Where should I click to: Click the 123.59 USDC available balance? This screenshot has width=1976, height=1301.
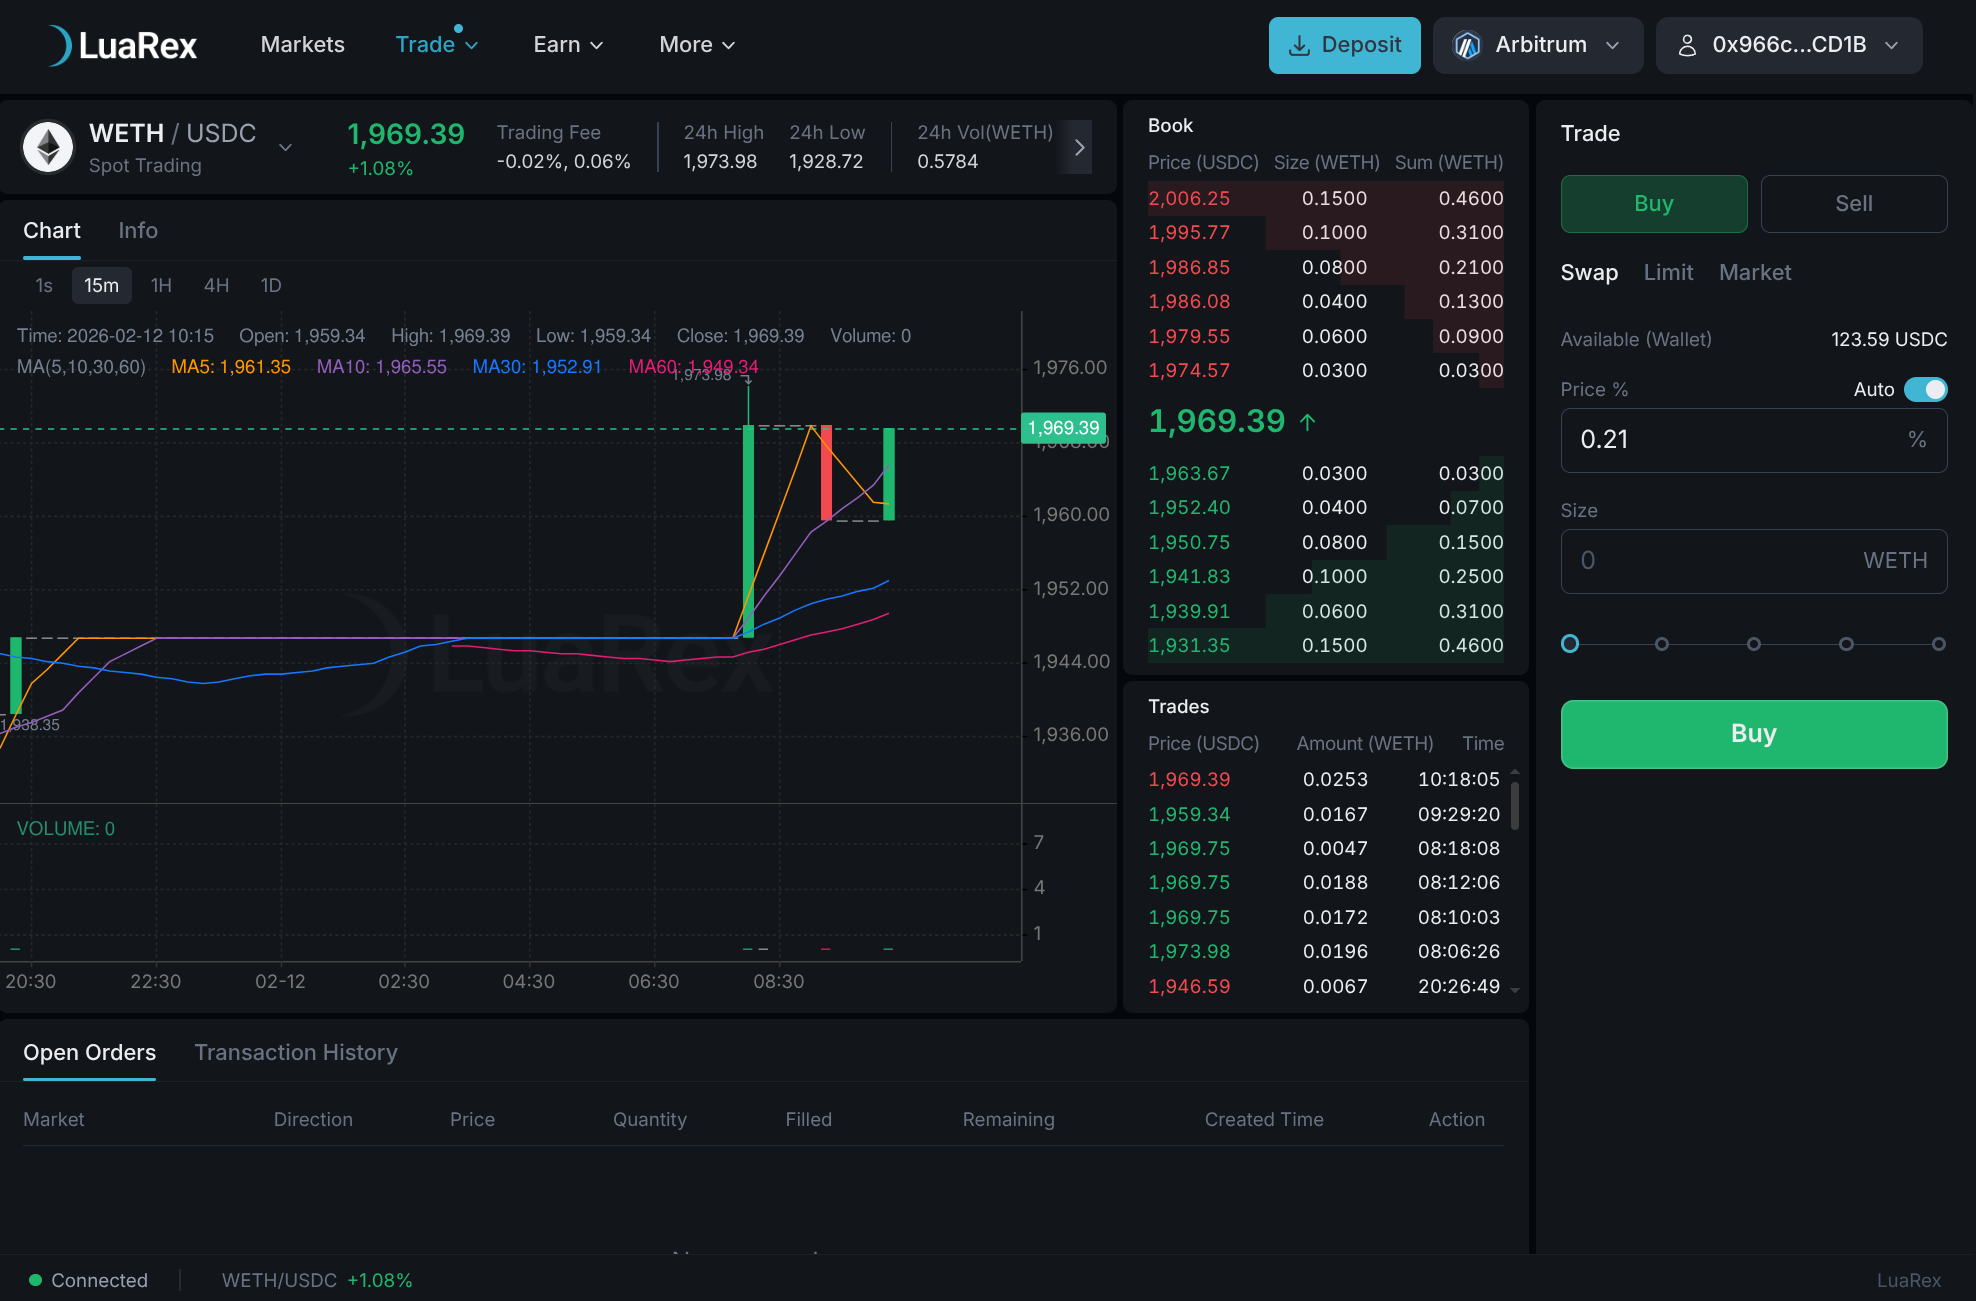click(x=1889, y=339)
